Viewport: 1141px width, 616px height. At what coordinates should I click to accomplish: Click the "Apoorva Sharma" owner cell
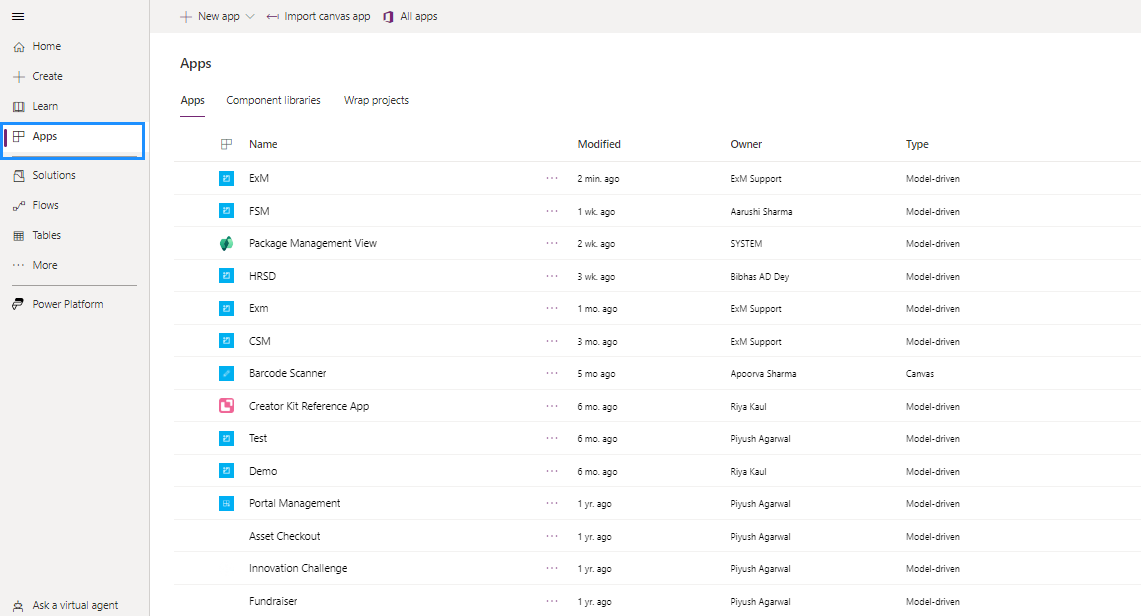[x=763, y=374]
